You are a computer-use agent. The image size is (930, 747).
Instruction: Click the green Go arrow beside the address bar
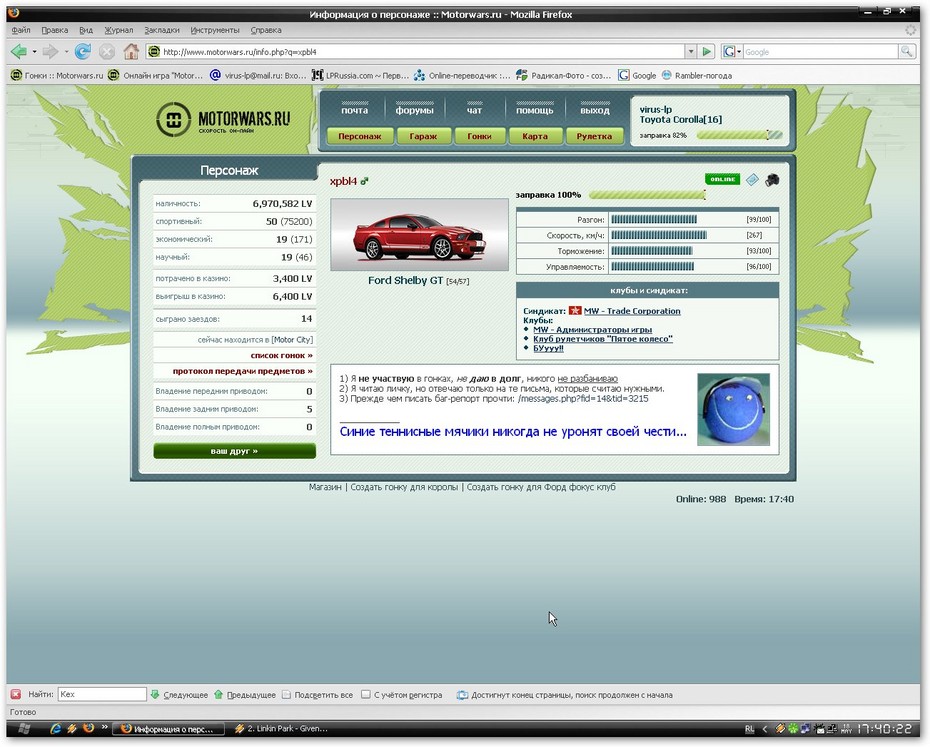tap(707, 51)
